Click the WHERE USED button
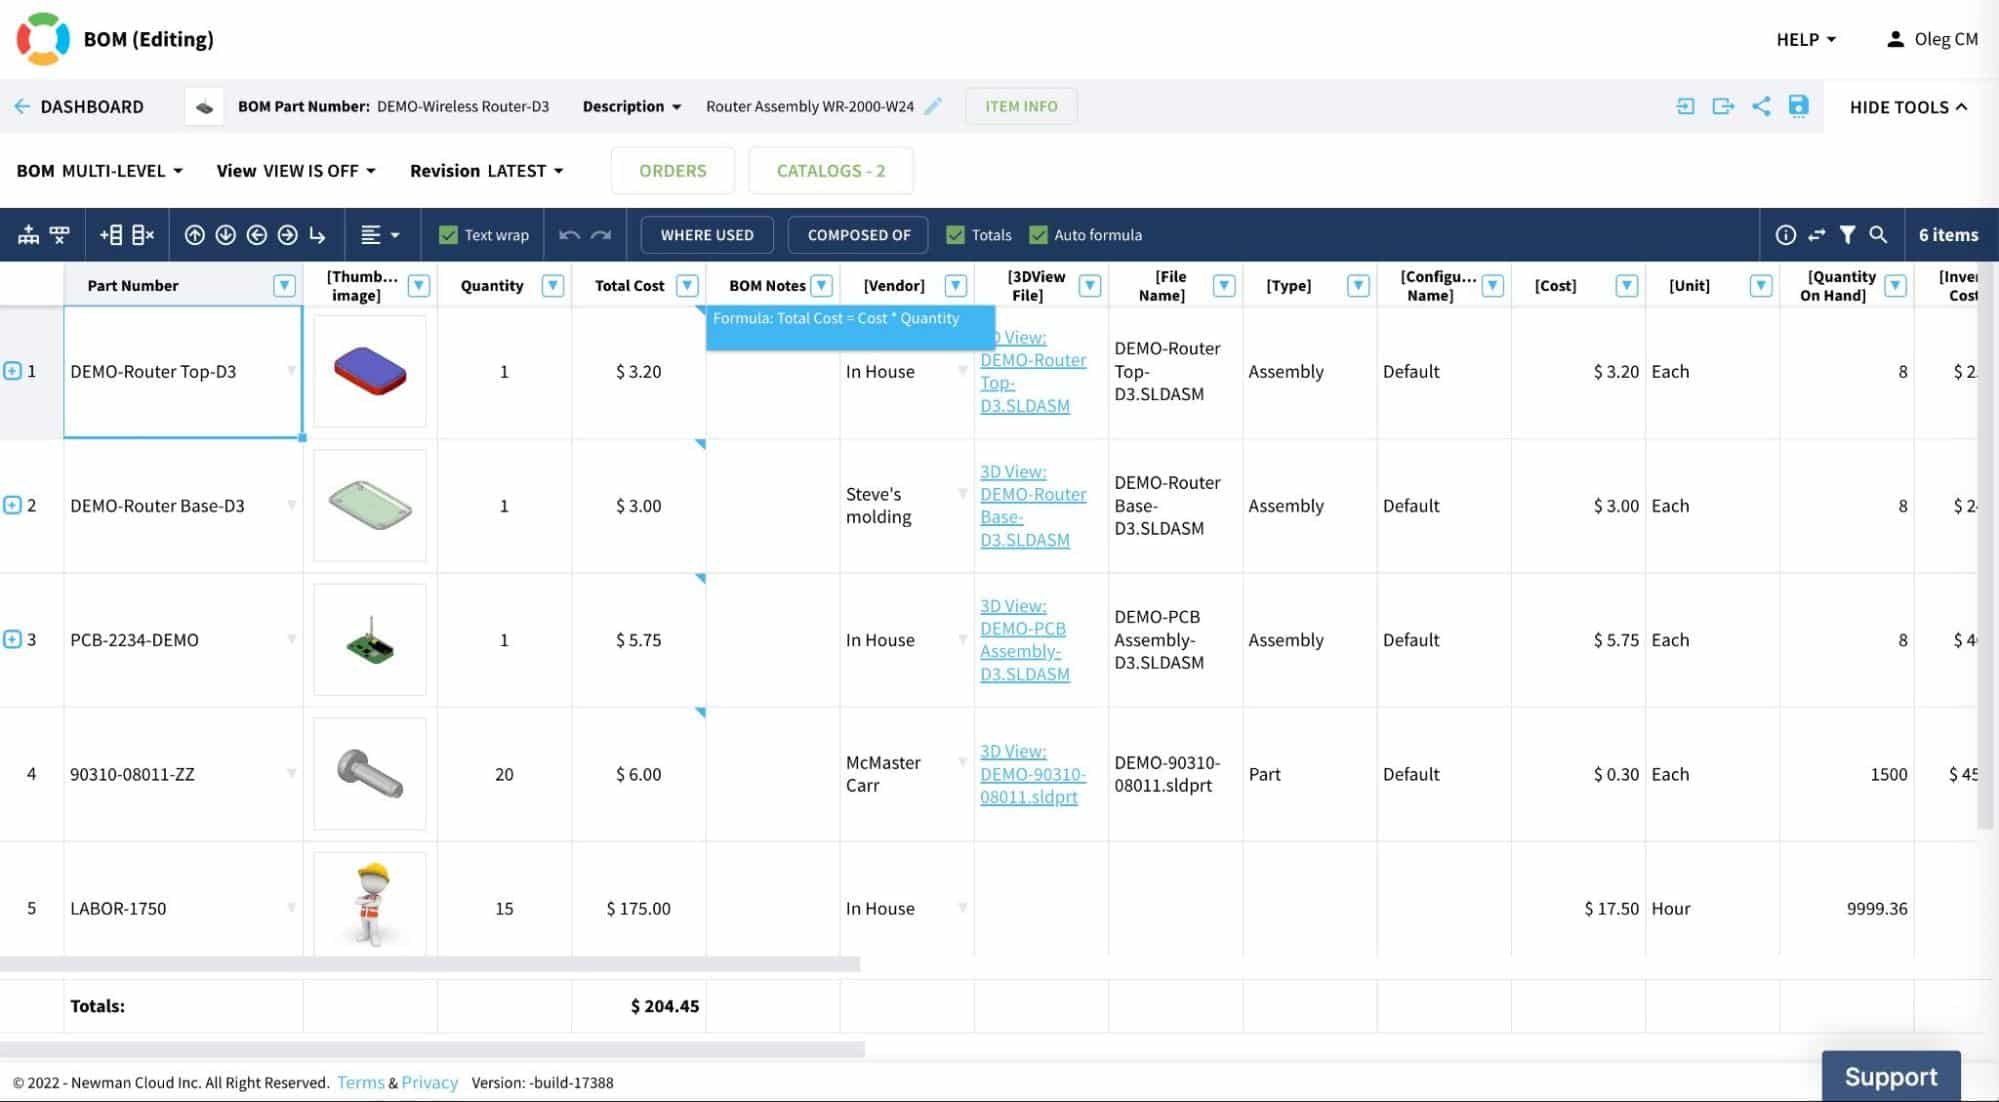The width and height of the screenshot is (1999, 1102). (x=707, y=235)
